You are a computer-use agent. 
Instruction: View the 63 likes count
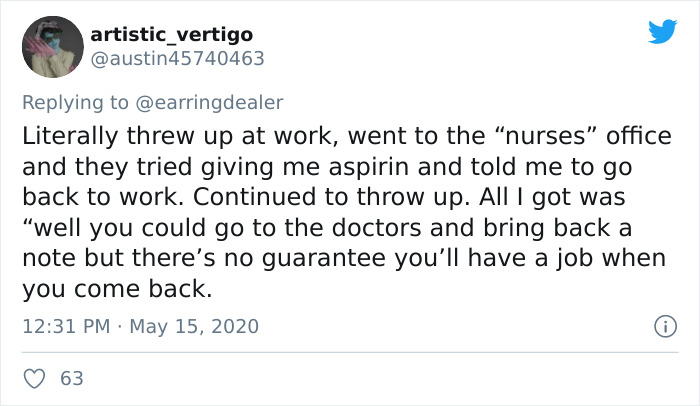(72, 379)
